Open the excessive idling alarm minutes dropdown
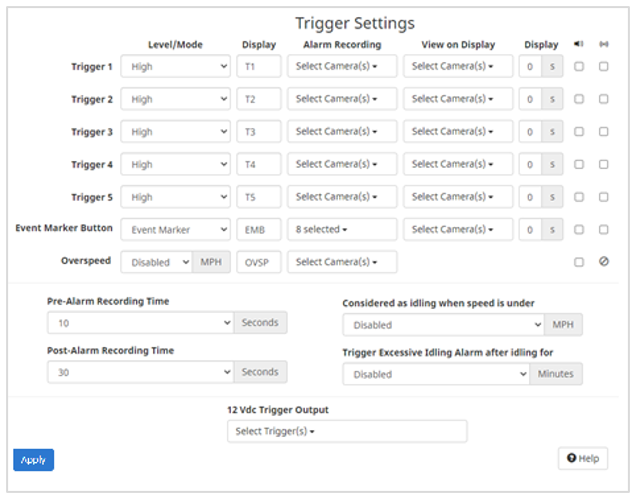 435,373
